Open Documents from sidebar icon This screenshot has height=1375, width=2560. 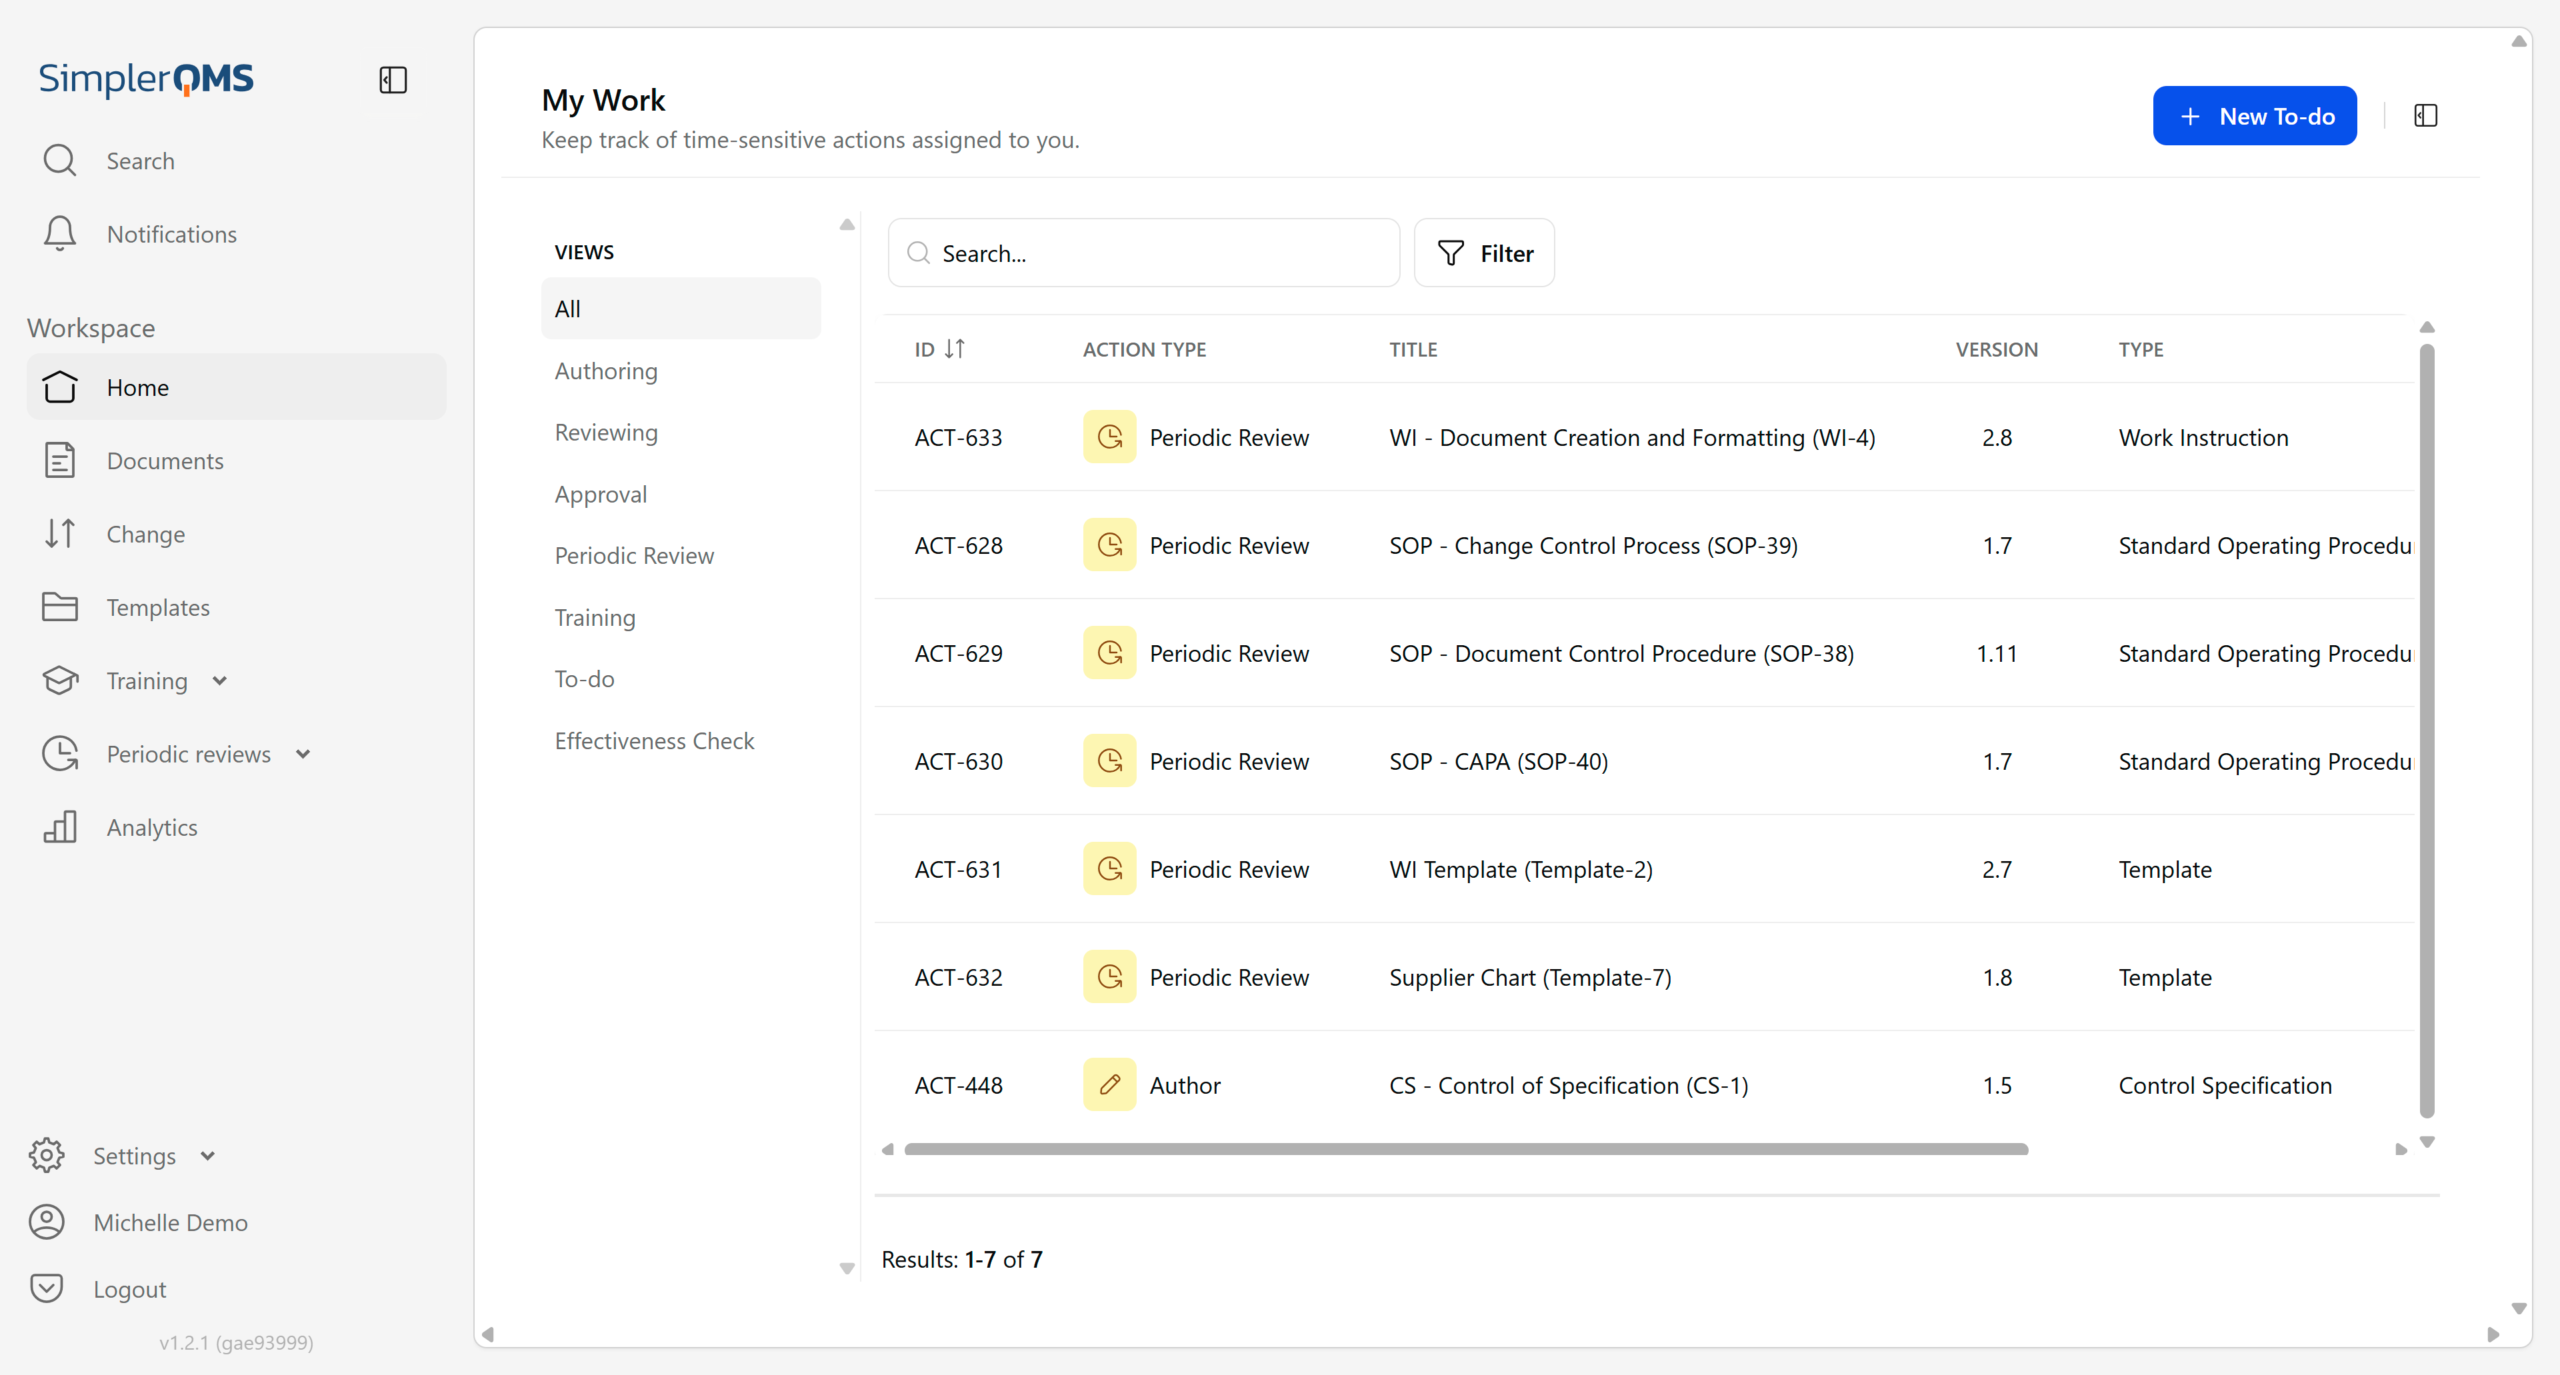click(x=60, y=461)
